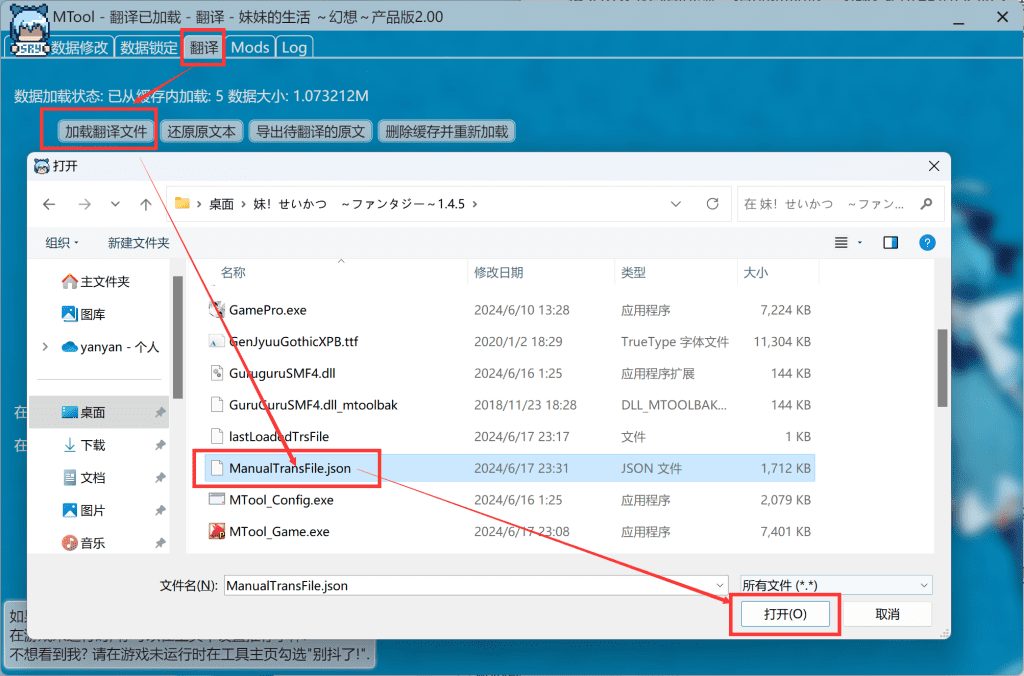
Task: Select the MTool_Game.exe file icon
Action: coord(217,532)
